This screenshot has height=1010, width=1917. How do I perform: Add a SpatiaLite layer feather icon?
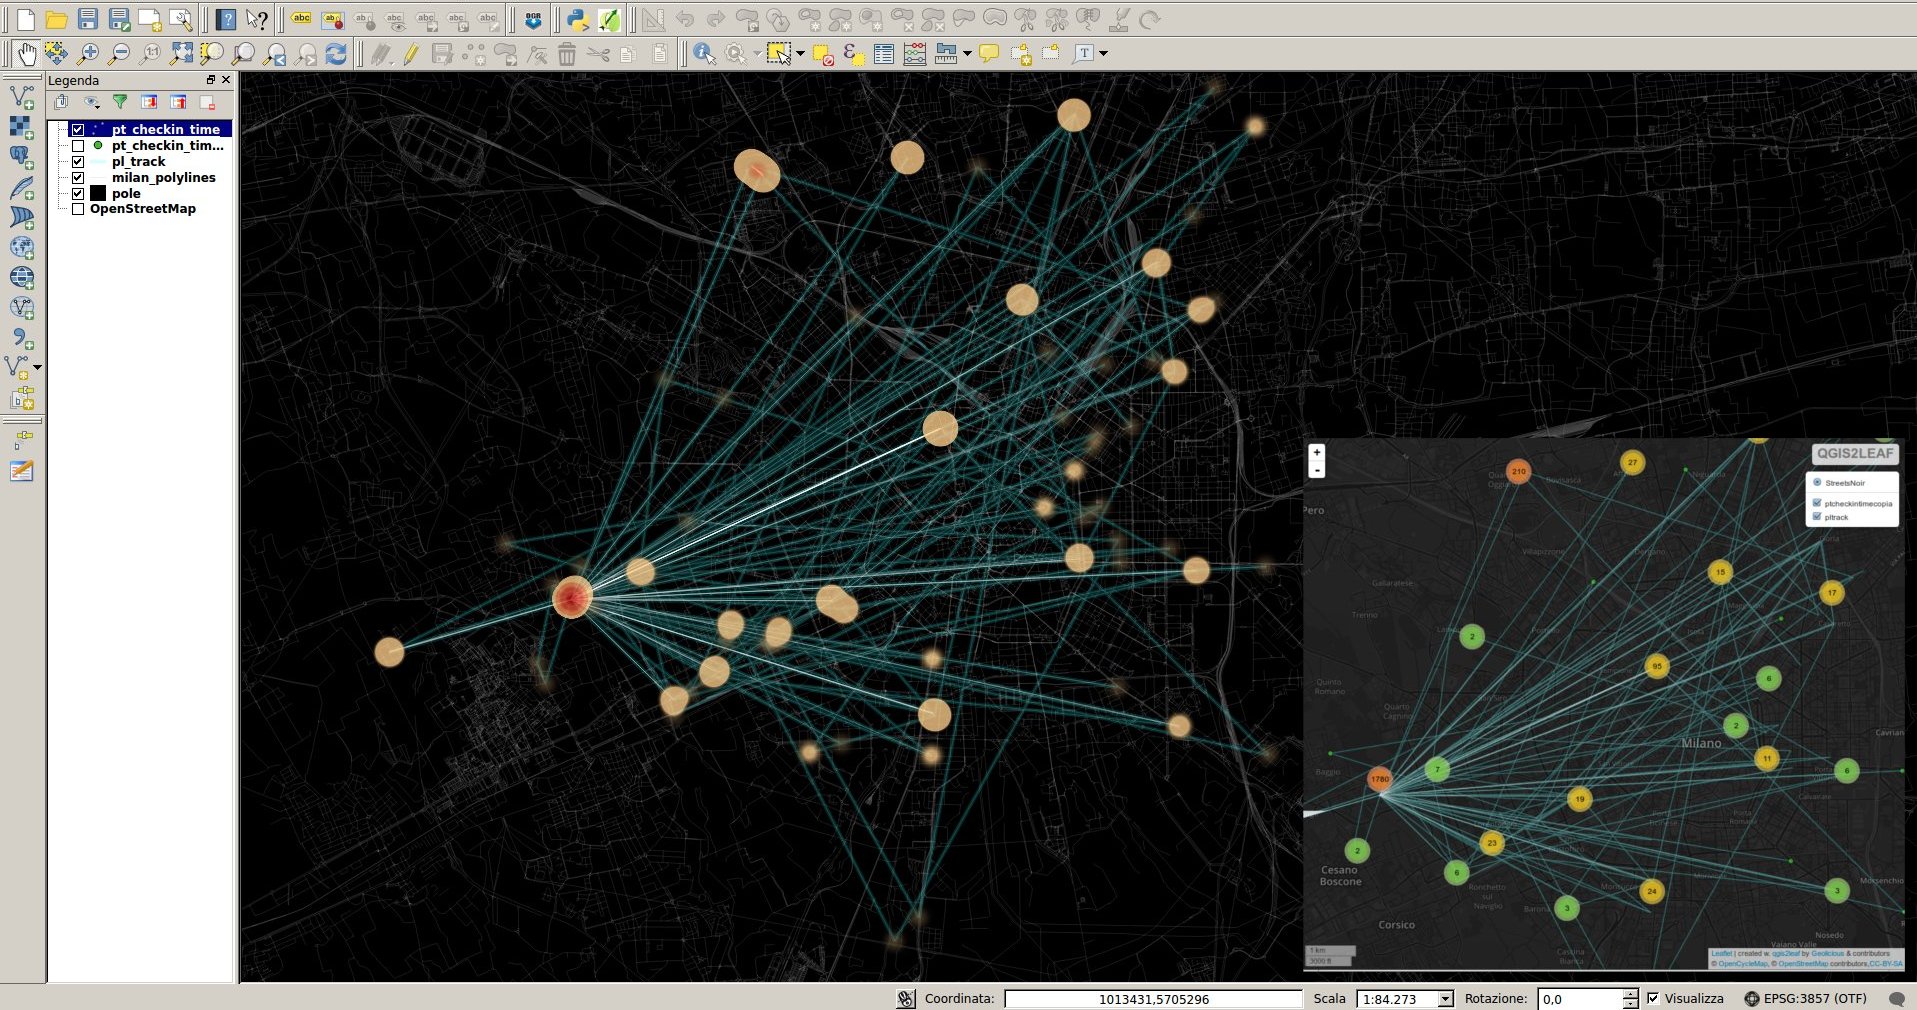[22, 187]
